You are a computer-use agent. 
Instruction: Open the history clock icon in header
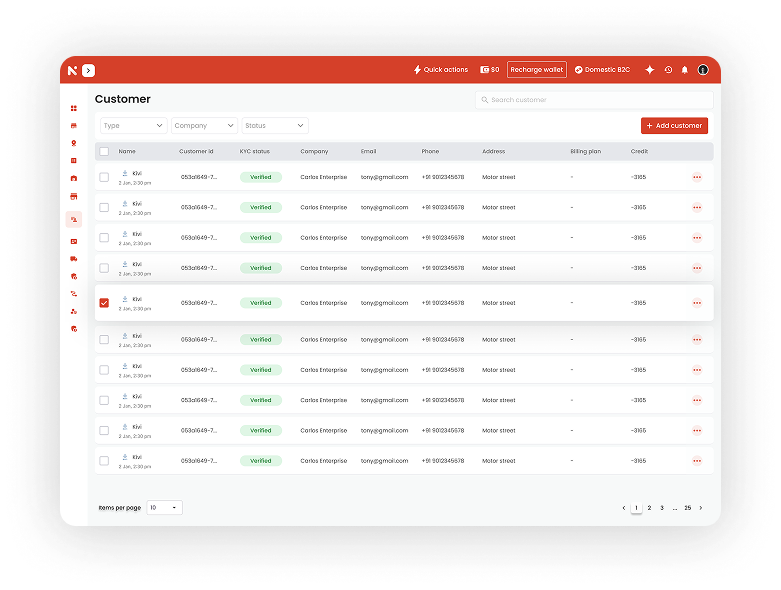coord(668,70)
